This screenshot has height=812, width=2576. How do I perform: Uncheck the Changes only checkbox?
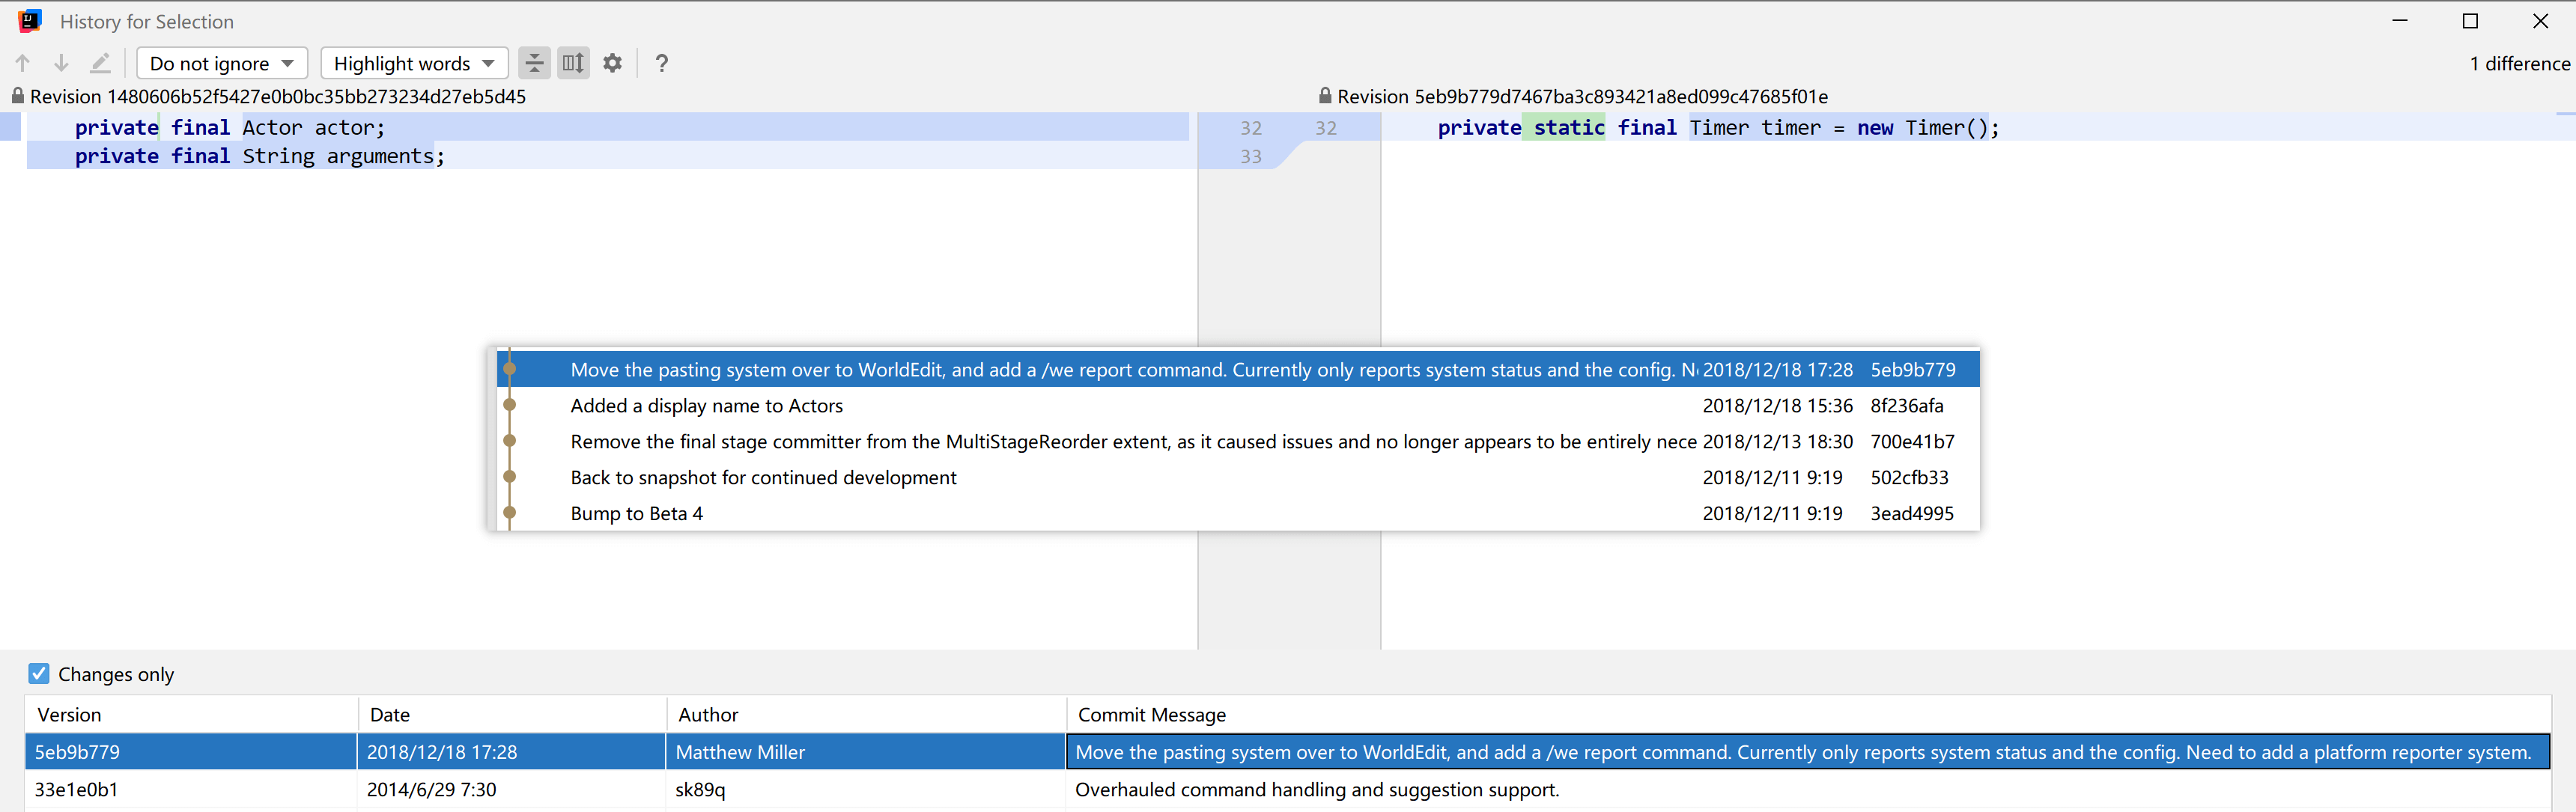click(39, 674)
